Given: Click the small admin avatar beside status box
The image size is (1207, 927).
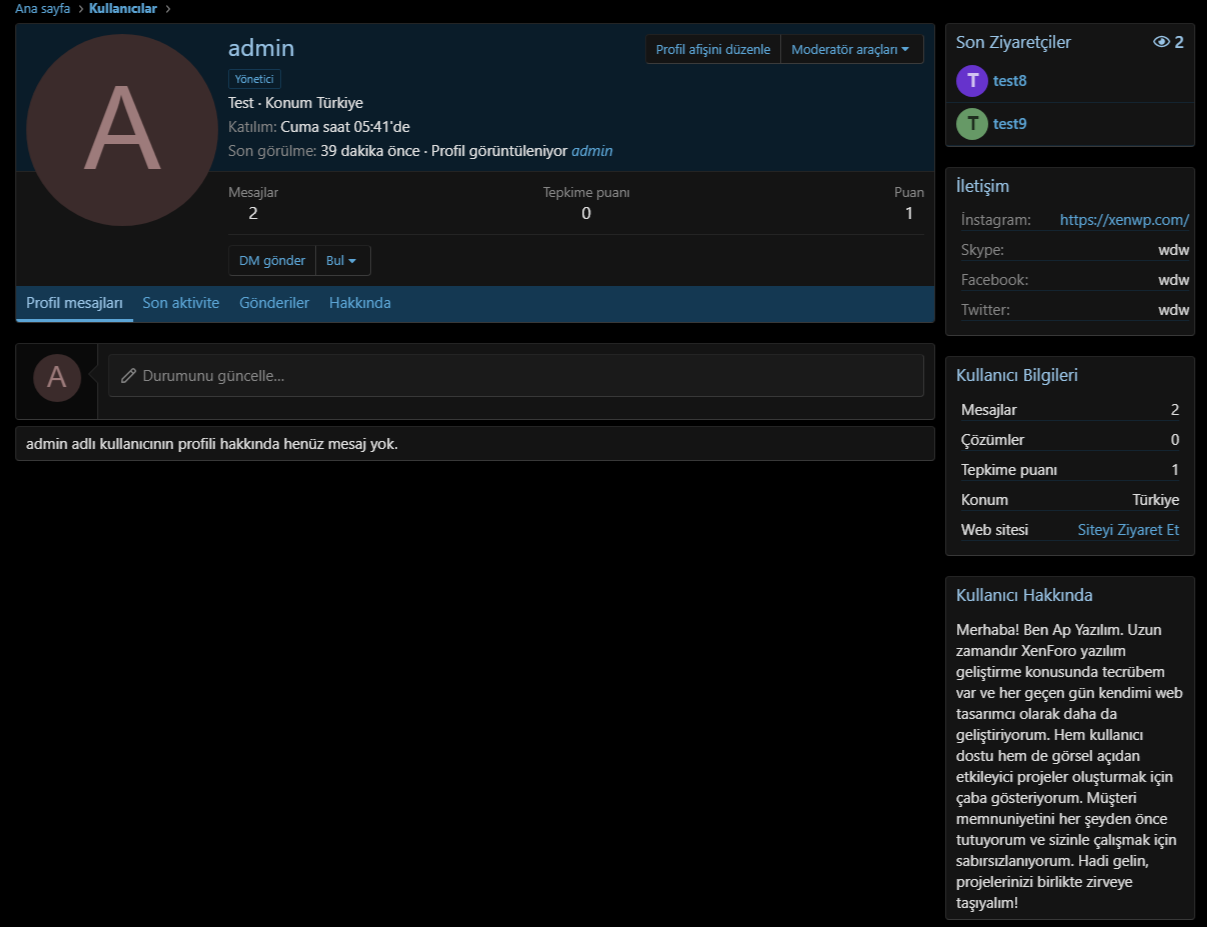Looking at the screenshot, I should [57, 377].
